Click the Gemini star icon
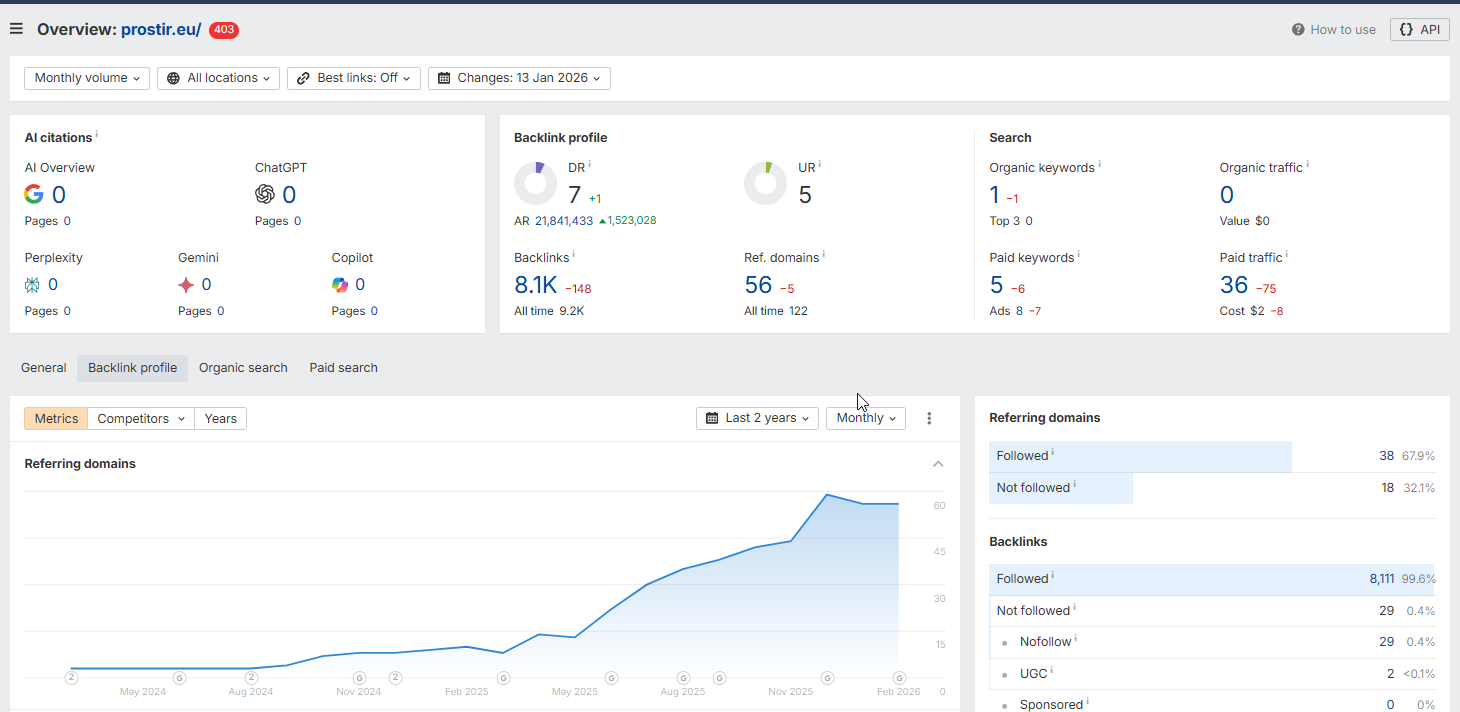The image size is (1460, 712). point(186,285)
